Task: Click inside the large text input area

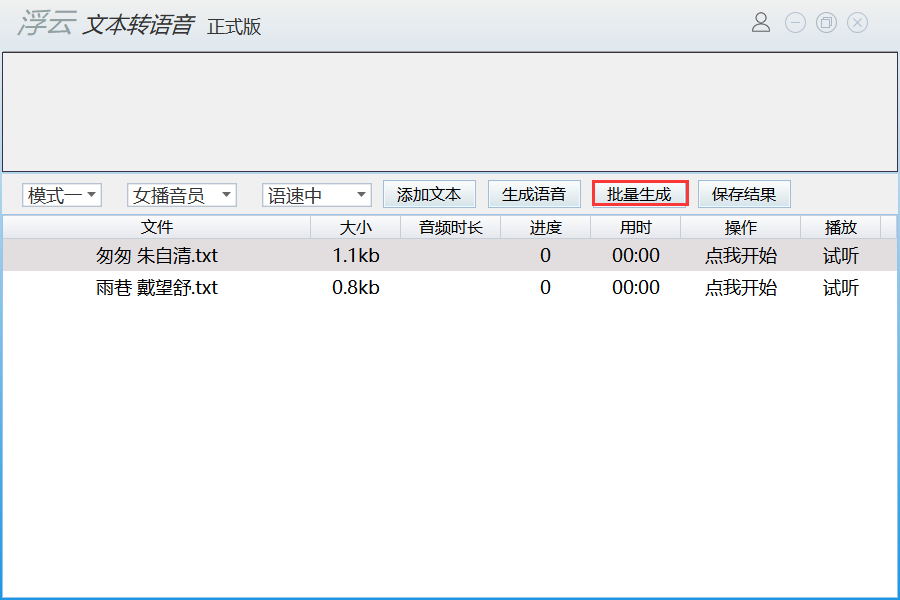Action: (450, 112)
